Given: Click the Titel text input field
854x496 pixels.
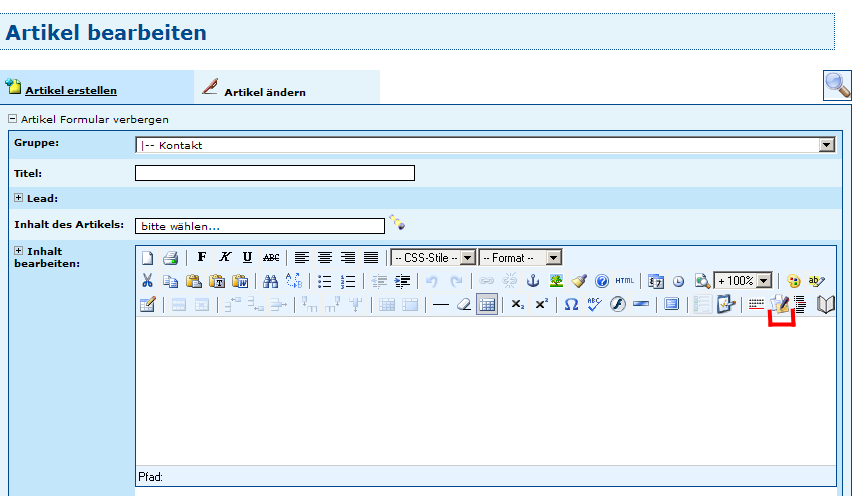Looking at the screenshot, I should tap(274, 173).
